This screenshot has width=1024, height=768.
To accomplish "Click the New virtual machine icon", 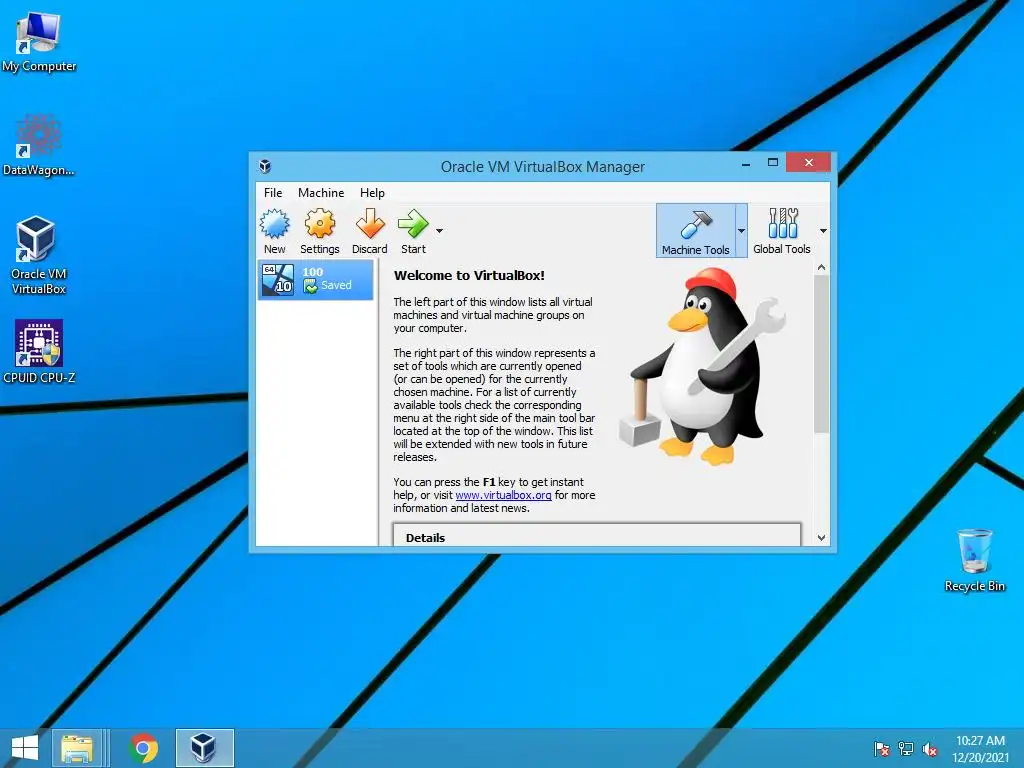I will [274, 224].
